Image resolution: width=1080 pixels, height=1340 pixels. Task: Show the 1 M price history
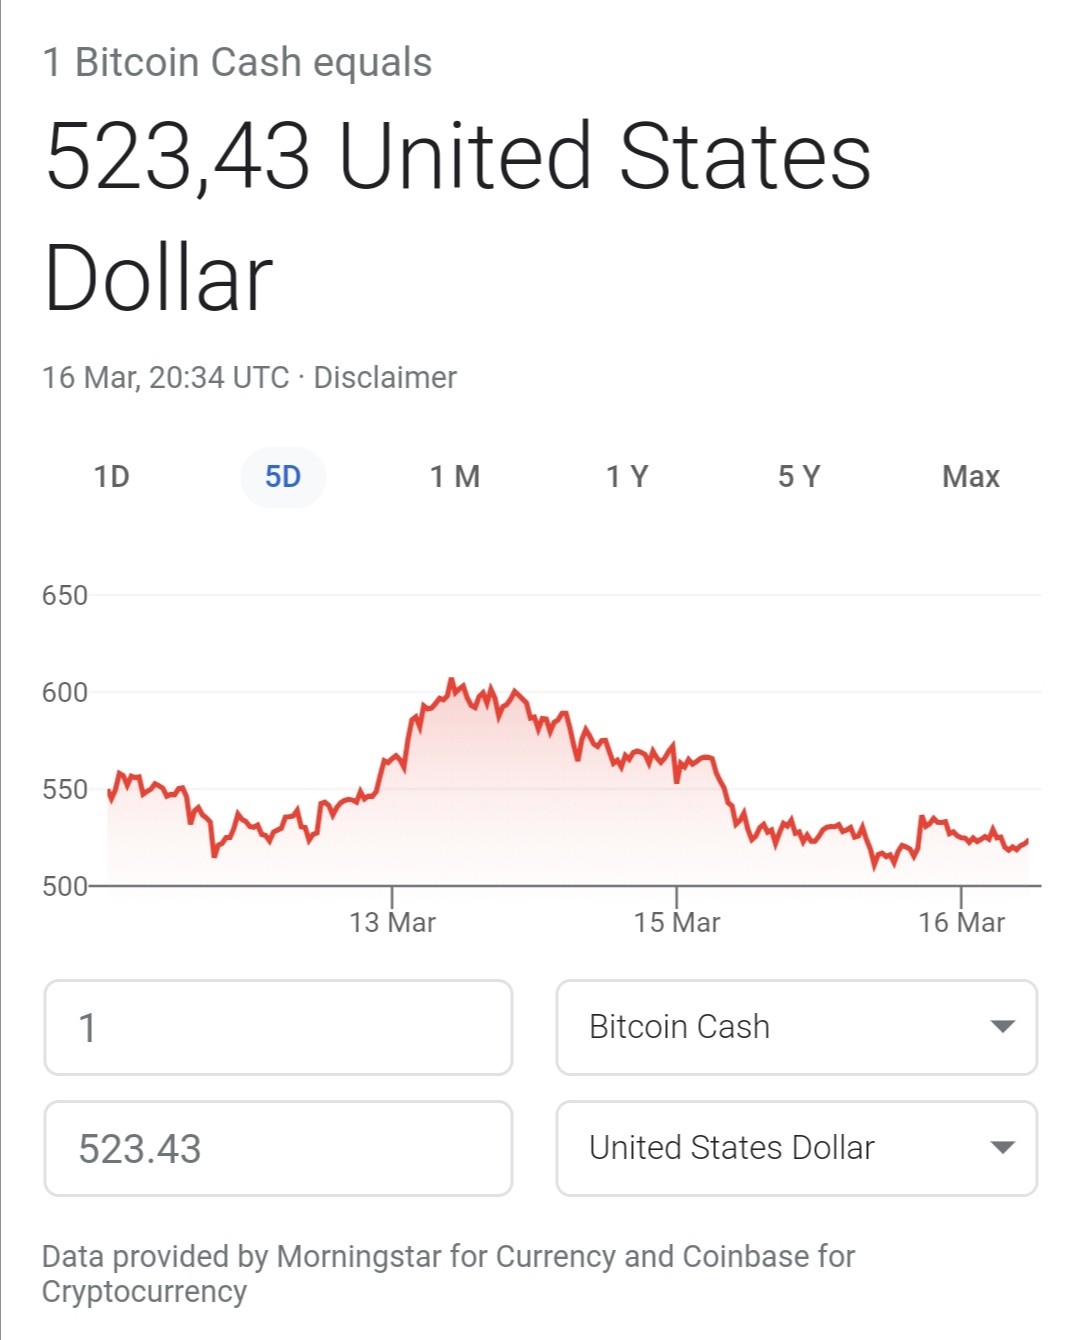(455, 477)
